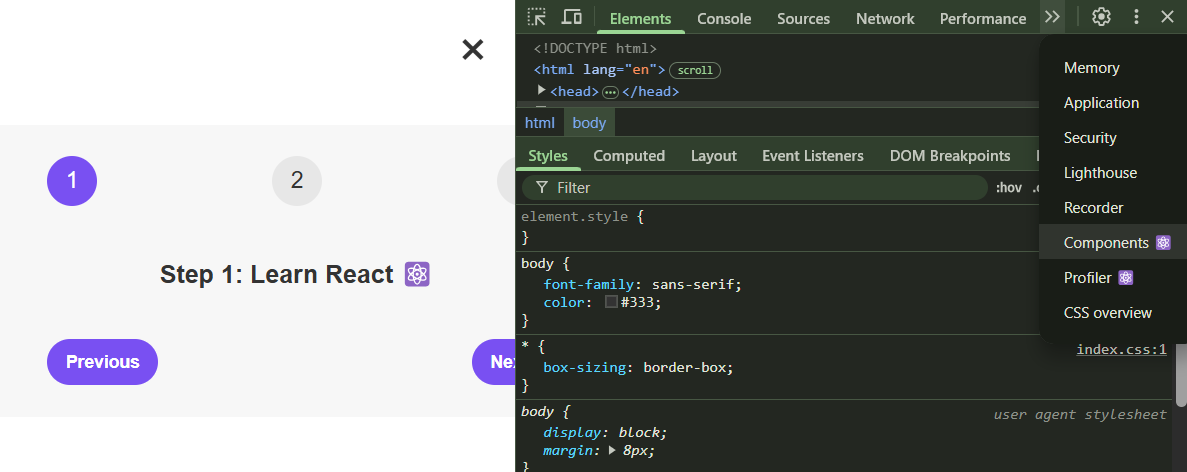Toggle the :hov element state button
The width and height of the screenshot is (1187, 472).
coord(1008,188)
